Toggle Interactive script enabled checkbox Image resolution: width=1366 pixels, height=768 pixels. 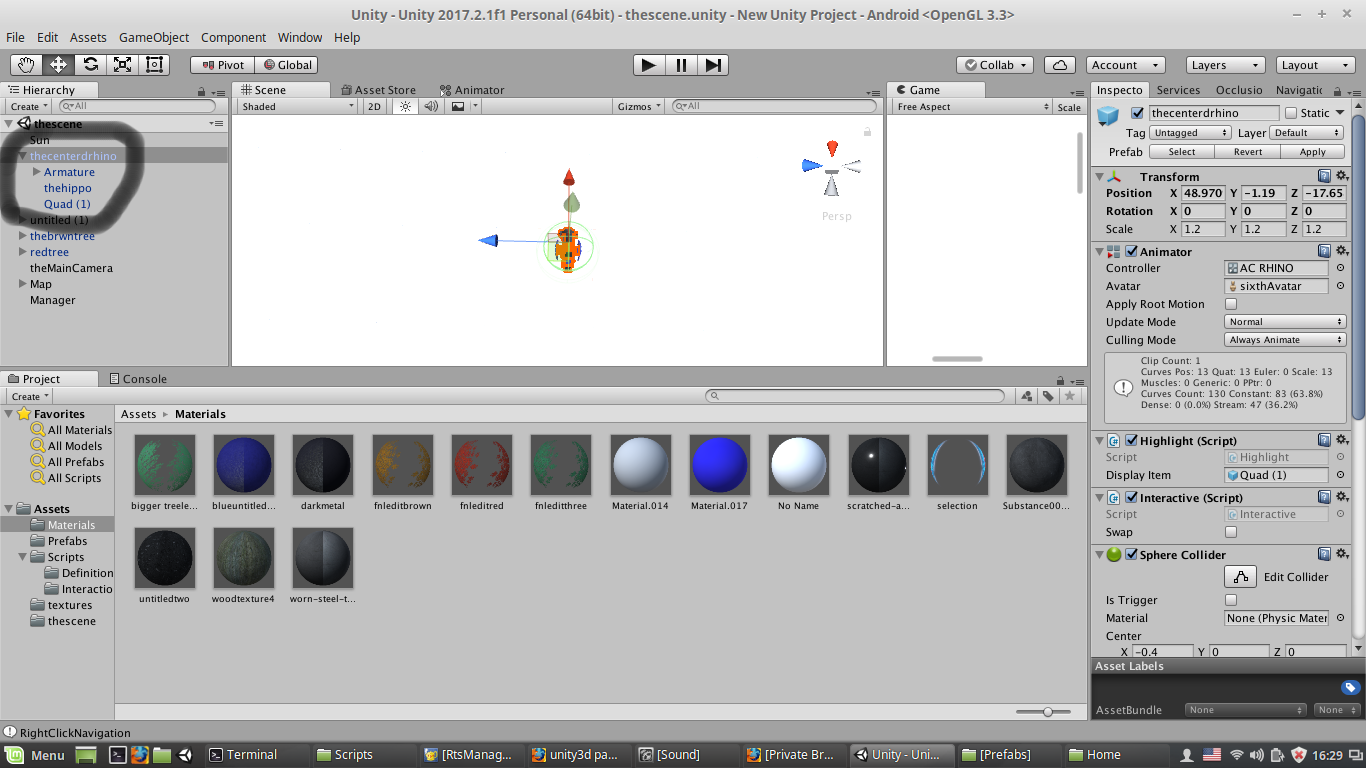tap(1132, 497)
